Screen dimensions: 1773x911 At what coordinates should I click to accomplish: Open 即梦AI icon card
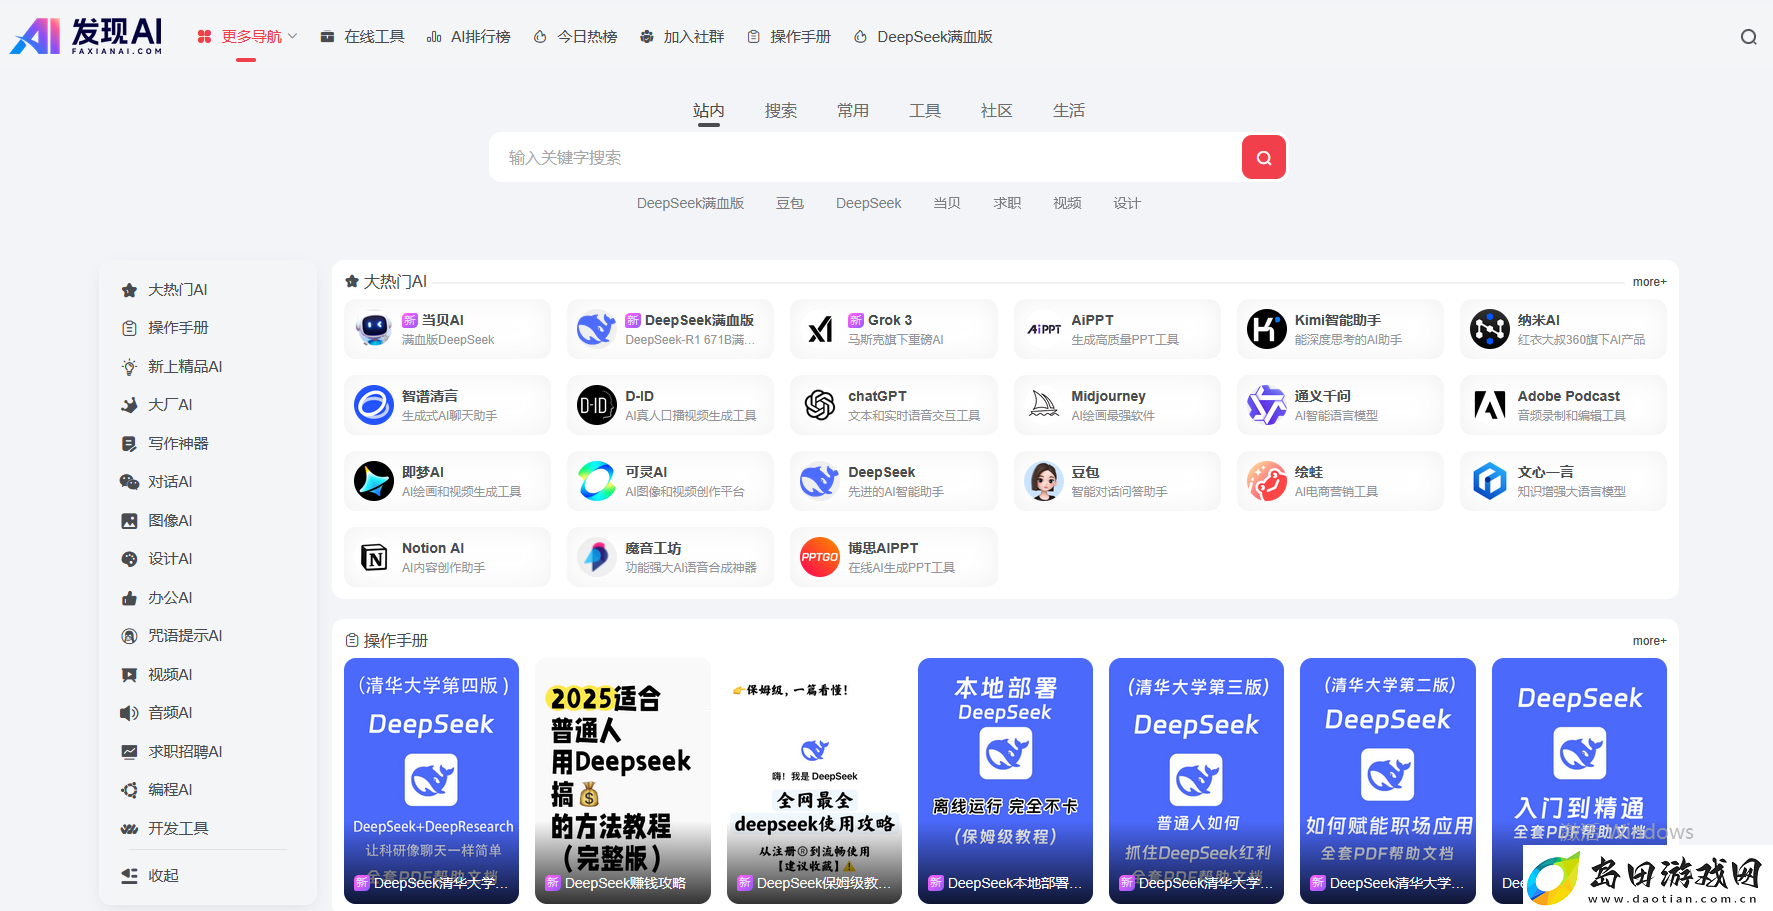[447, 481]
